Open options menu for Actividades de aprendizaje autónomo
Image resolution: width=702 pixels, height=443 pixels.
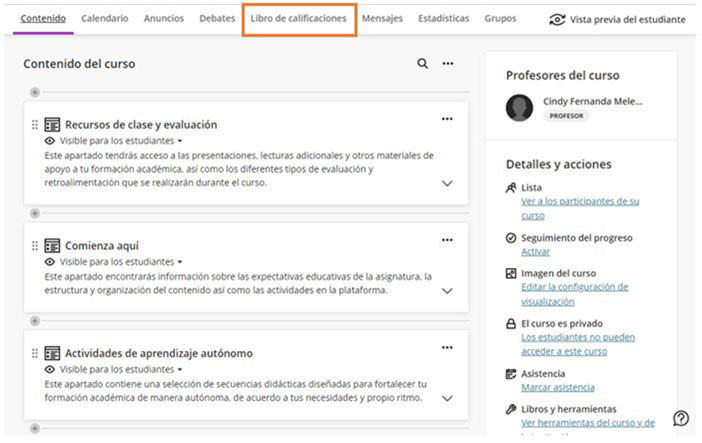[x=447, y=348]
